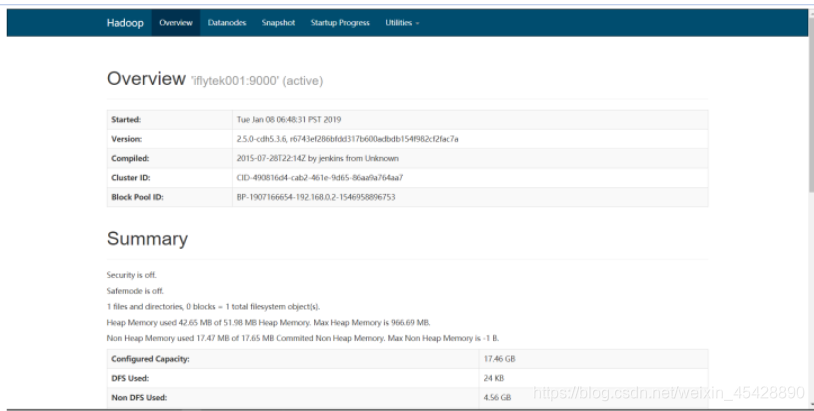This screenshot has height=411, width=814.
Task: Click the DFS Used: label
Action: click(130, 378)
